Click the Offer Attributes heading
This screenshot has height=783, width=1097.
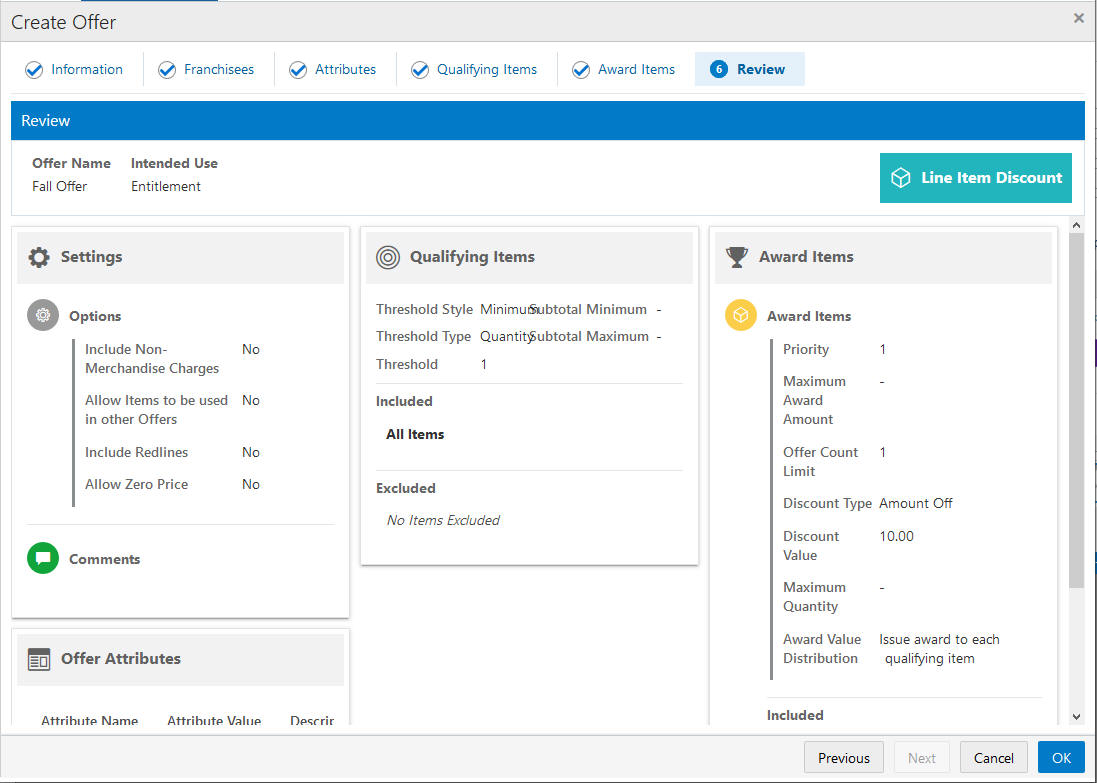pos(120,658)
